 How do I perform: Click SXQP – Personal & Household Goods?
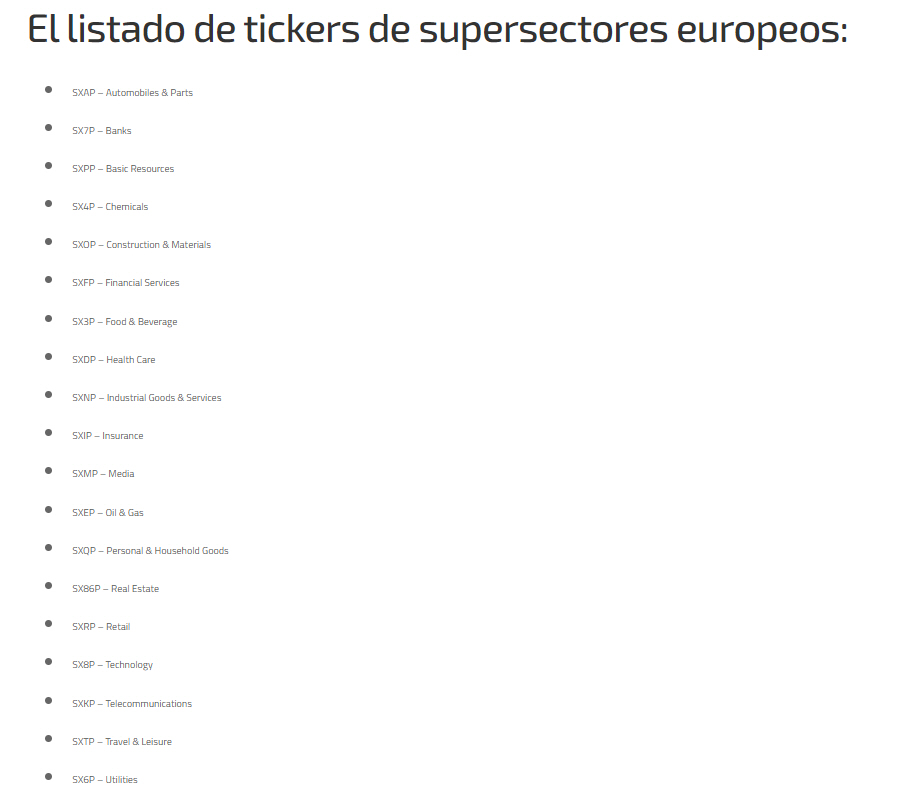150,551
